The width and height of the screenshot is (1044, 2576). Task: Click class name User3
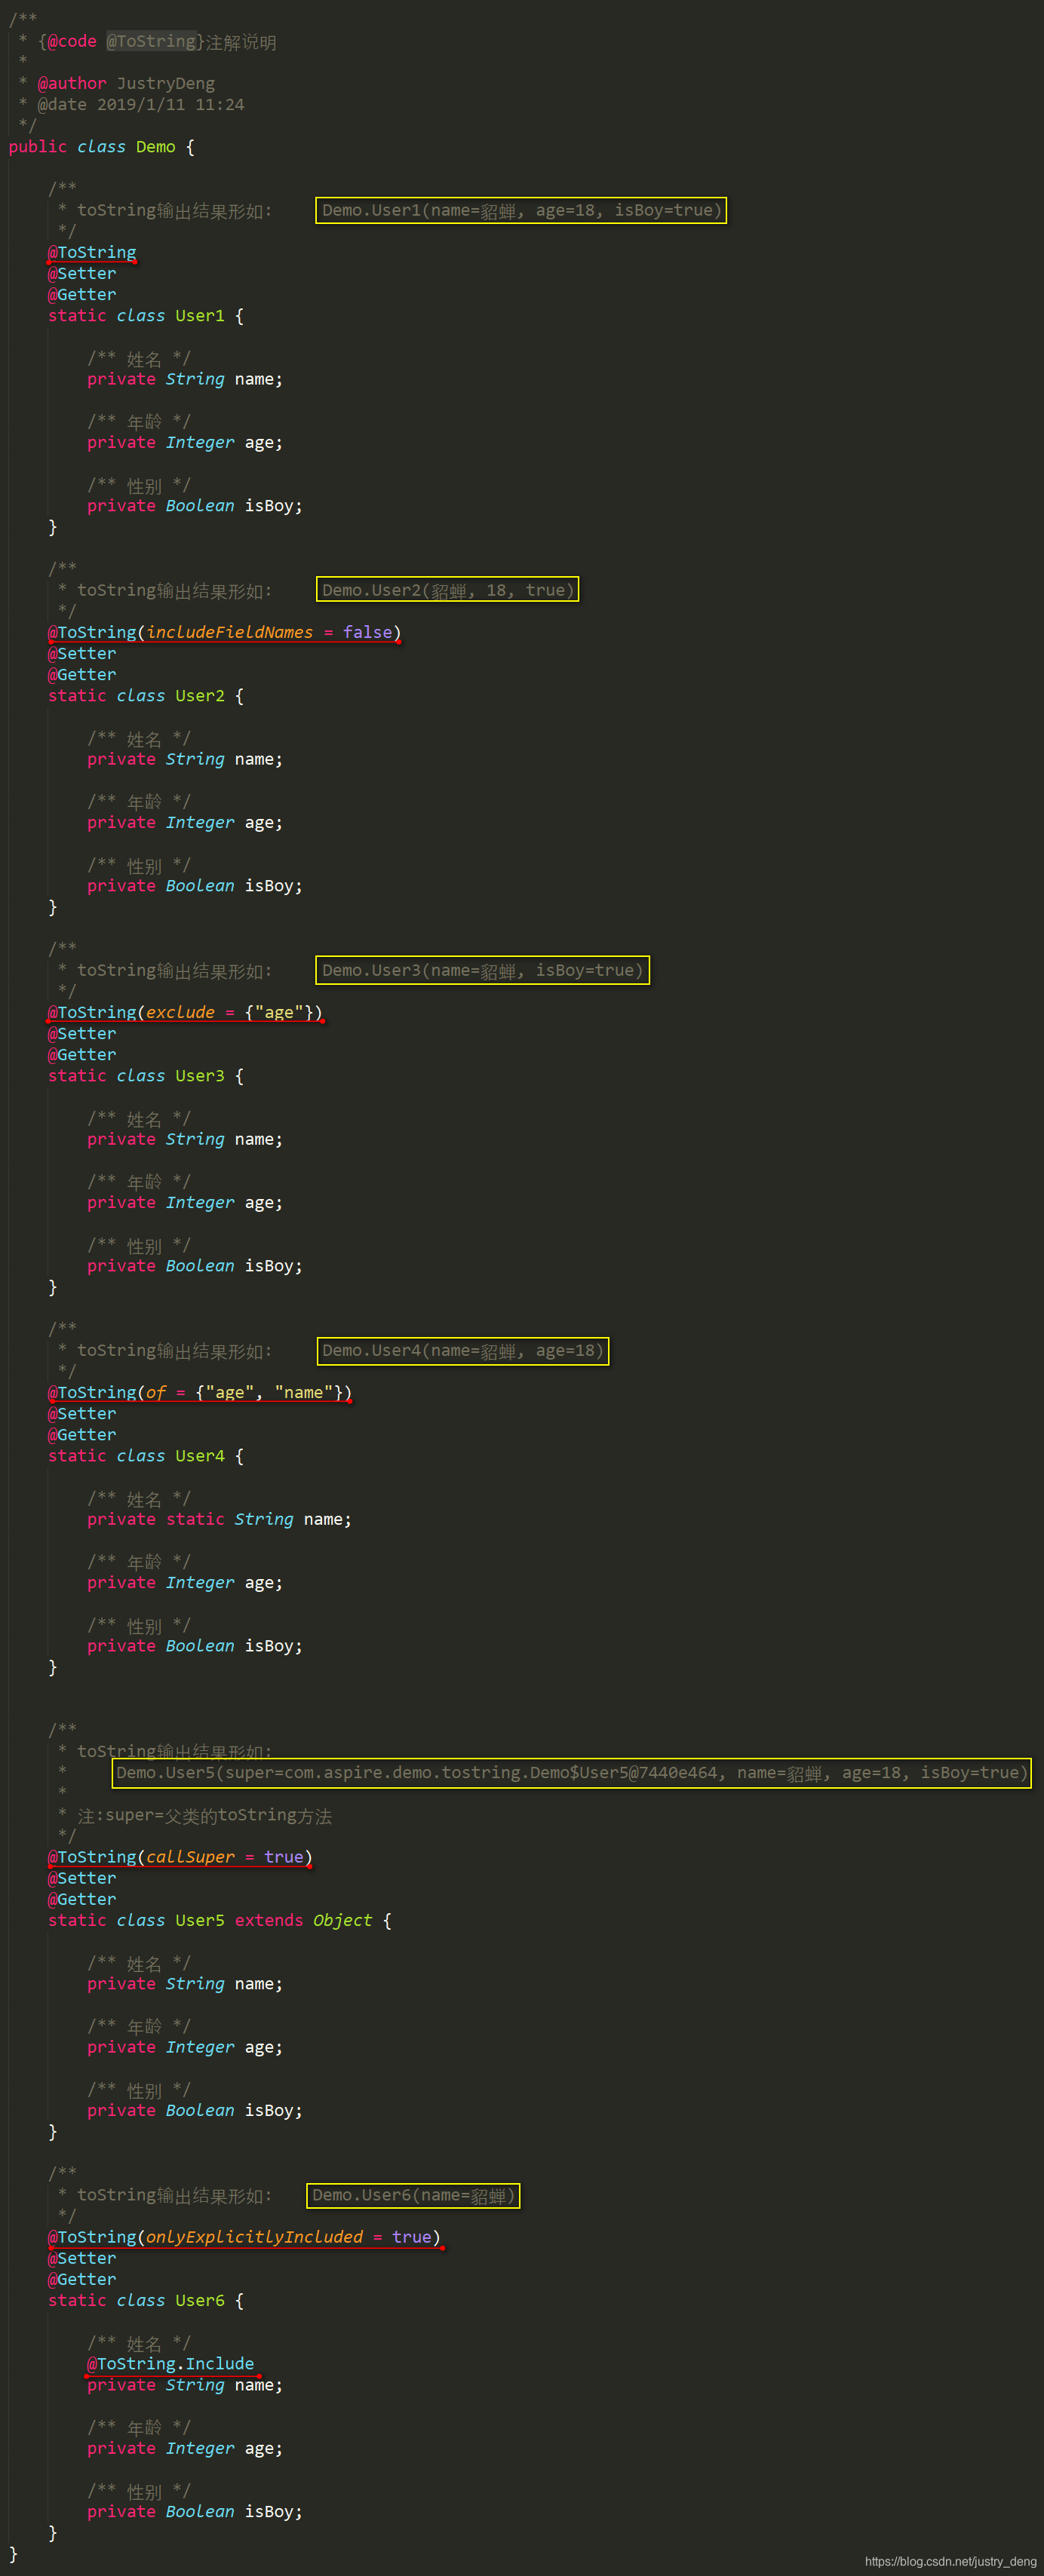[200, 1076]
